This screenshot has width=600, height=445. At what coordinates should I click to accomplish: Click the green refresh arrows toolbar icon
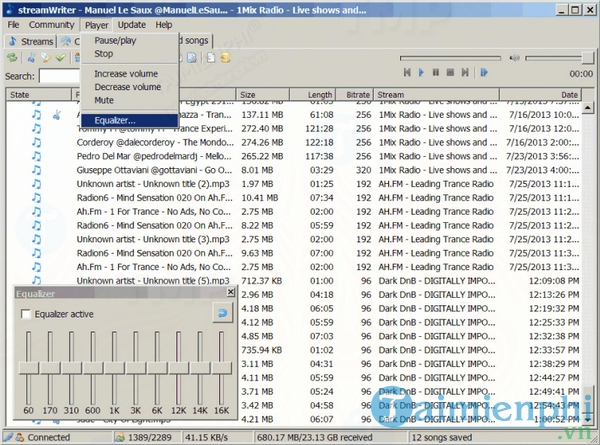(x=12, y=58)
